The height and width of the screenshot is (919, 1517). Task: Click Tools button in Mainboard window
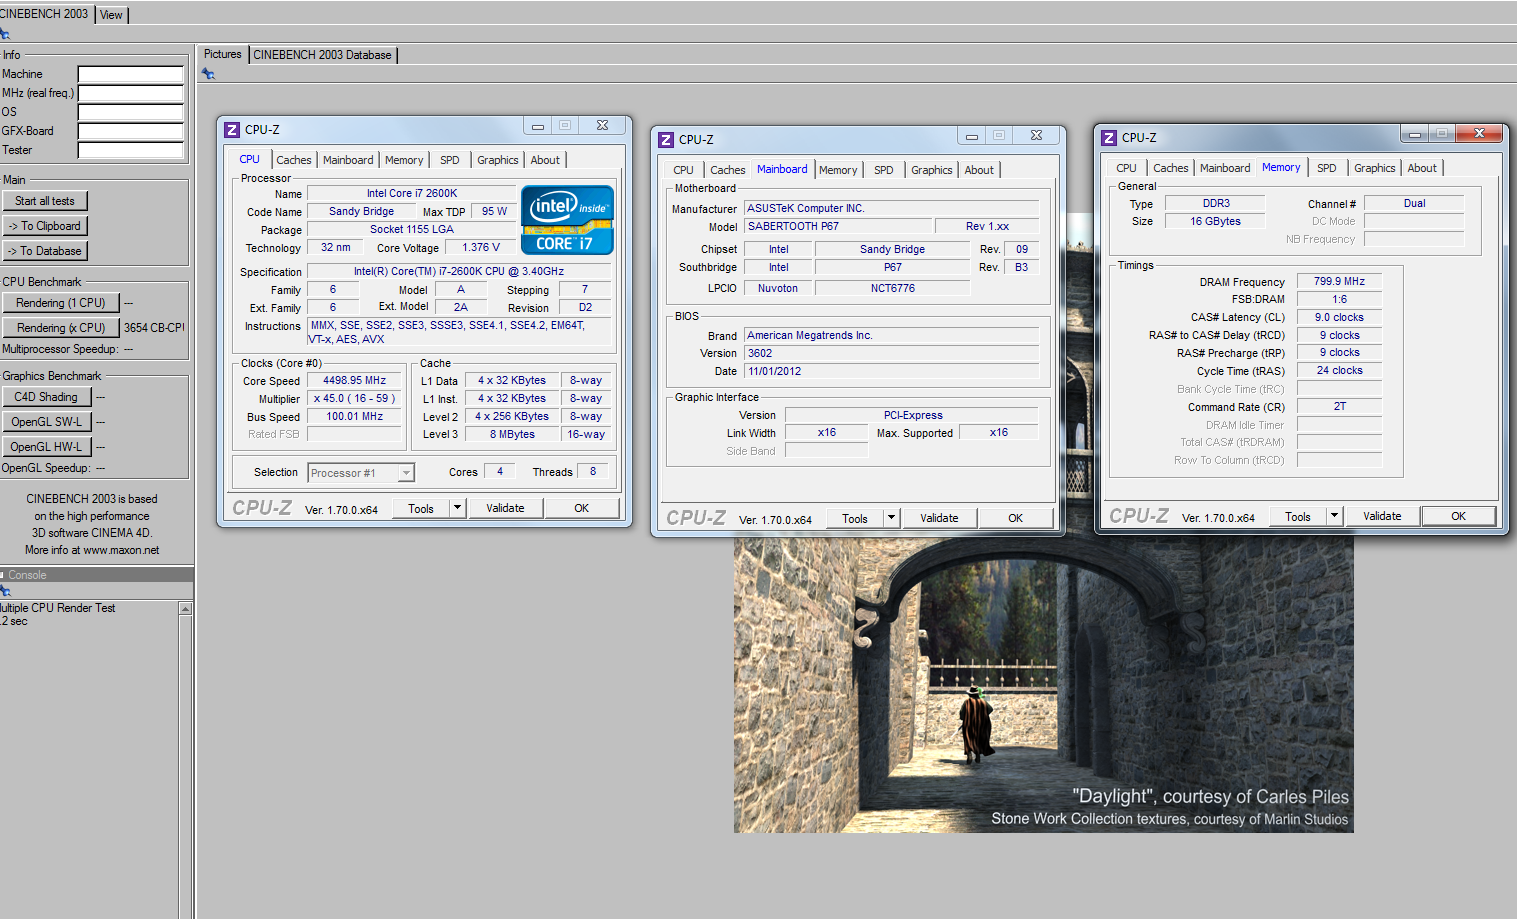click(x=855, y=518)
